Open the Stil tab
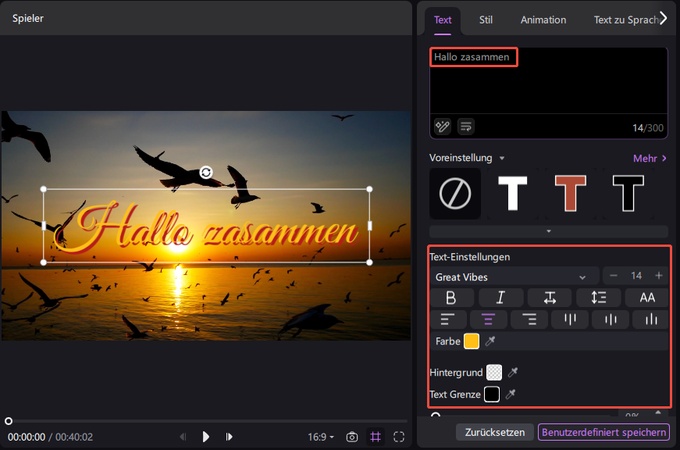 (486, 20)
